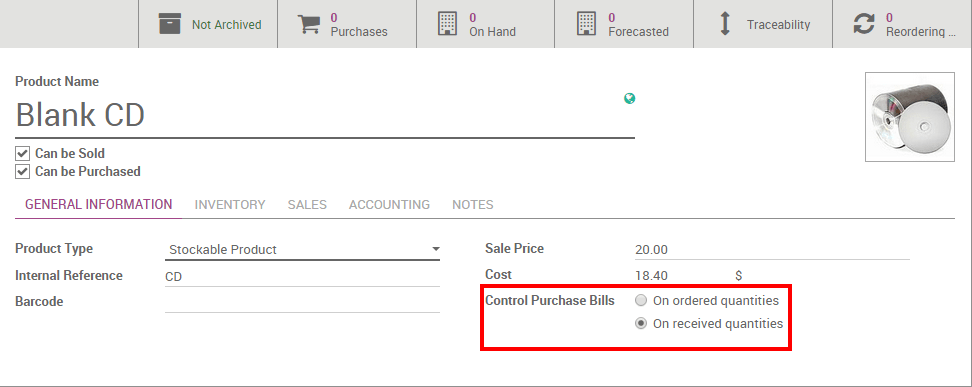Switch to the Accounting tab

coord(389,205)
